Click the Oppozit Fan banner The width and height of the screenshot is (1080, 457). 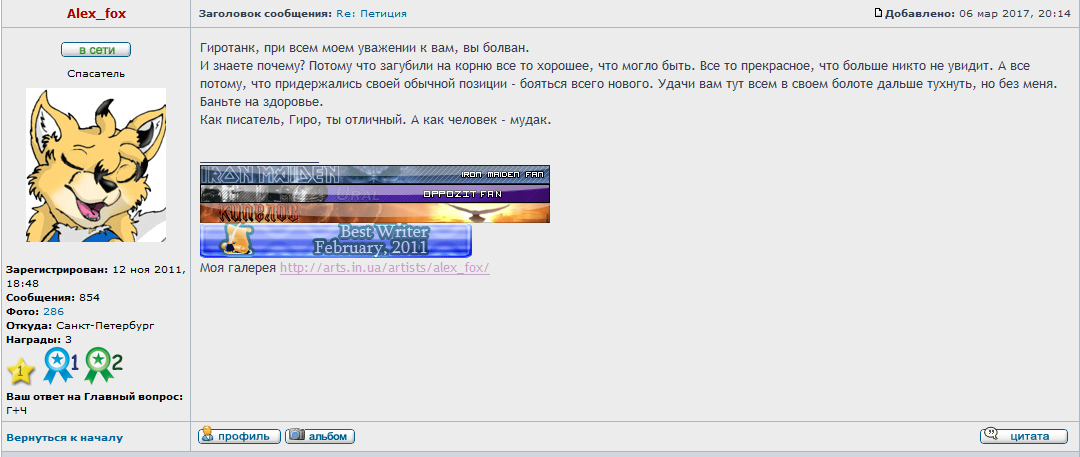375,194
